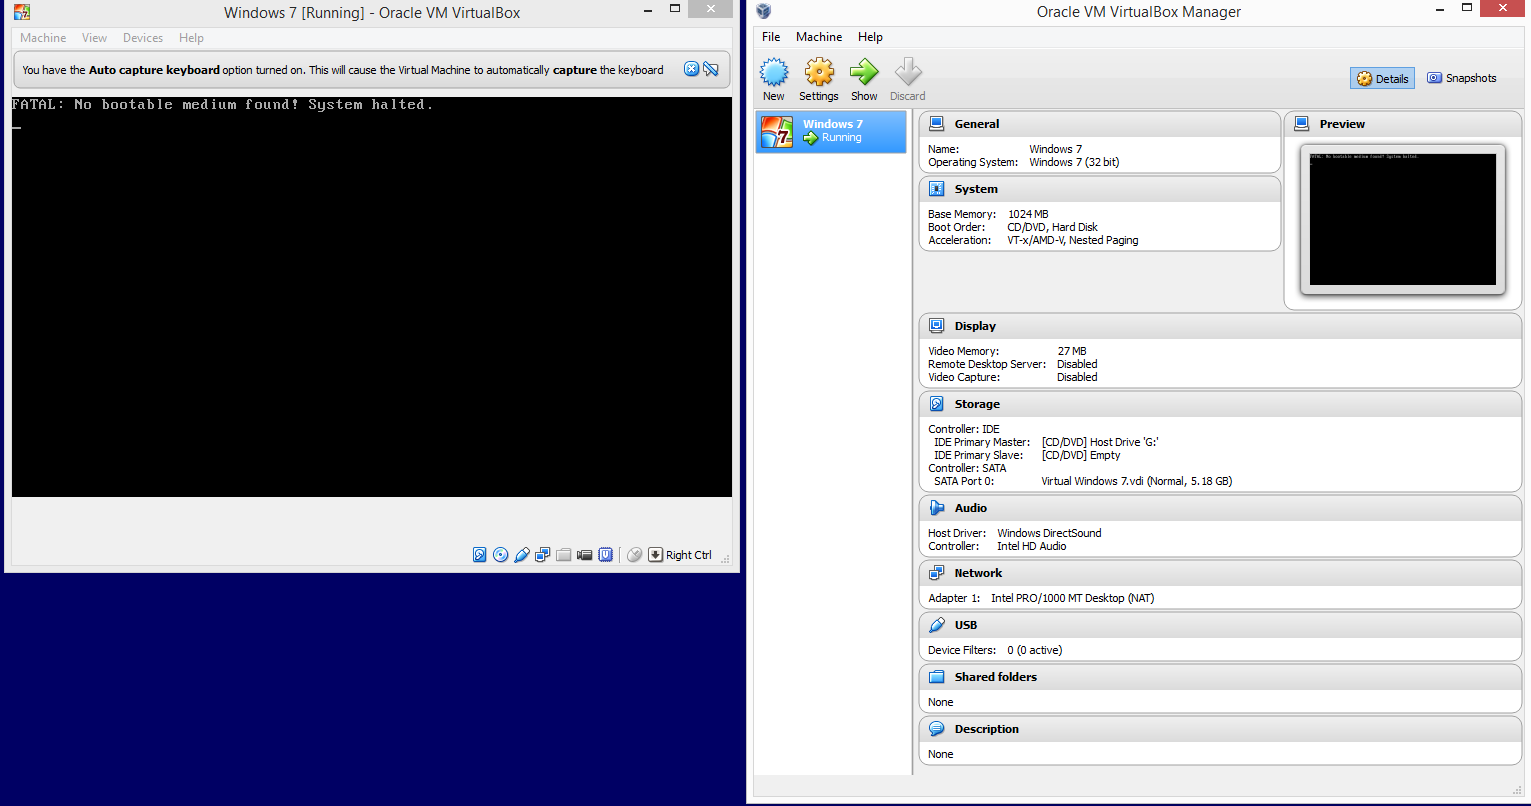
Task: Click the General section header
Action: click(1099, 124)
